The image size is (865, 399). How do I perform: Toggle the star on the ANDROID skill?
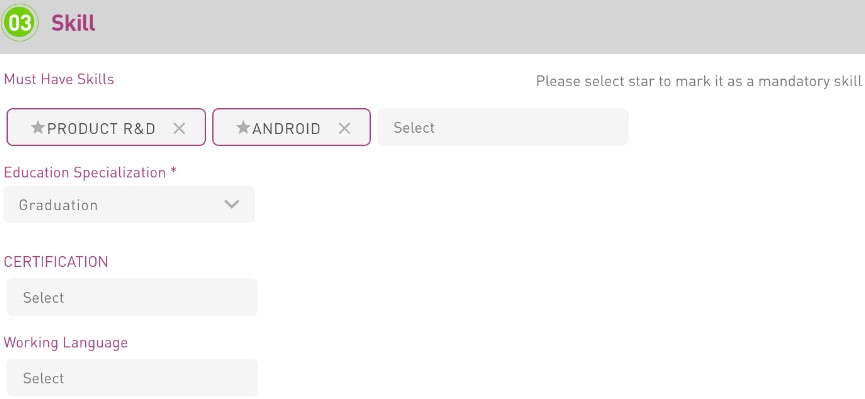click(x=243, y=127)
